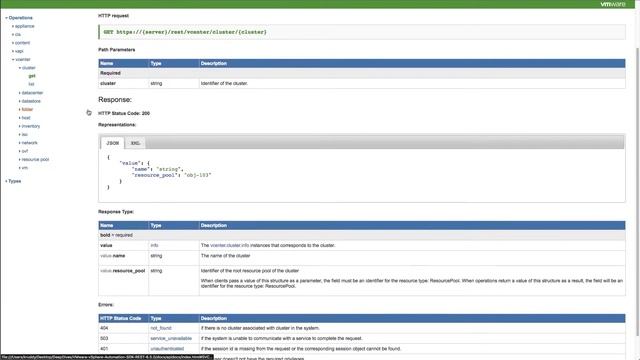Follow the vcenter.cluster.info link

(229, 245)
